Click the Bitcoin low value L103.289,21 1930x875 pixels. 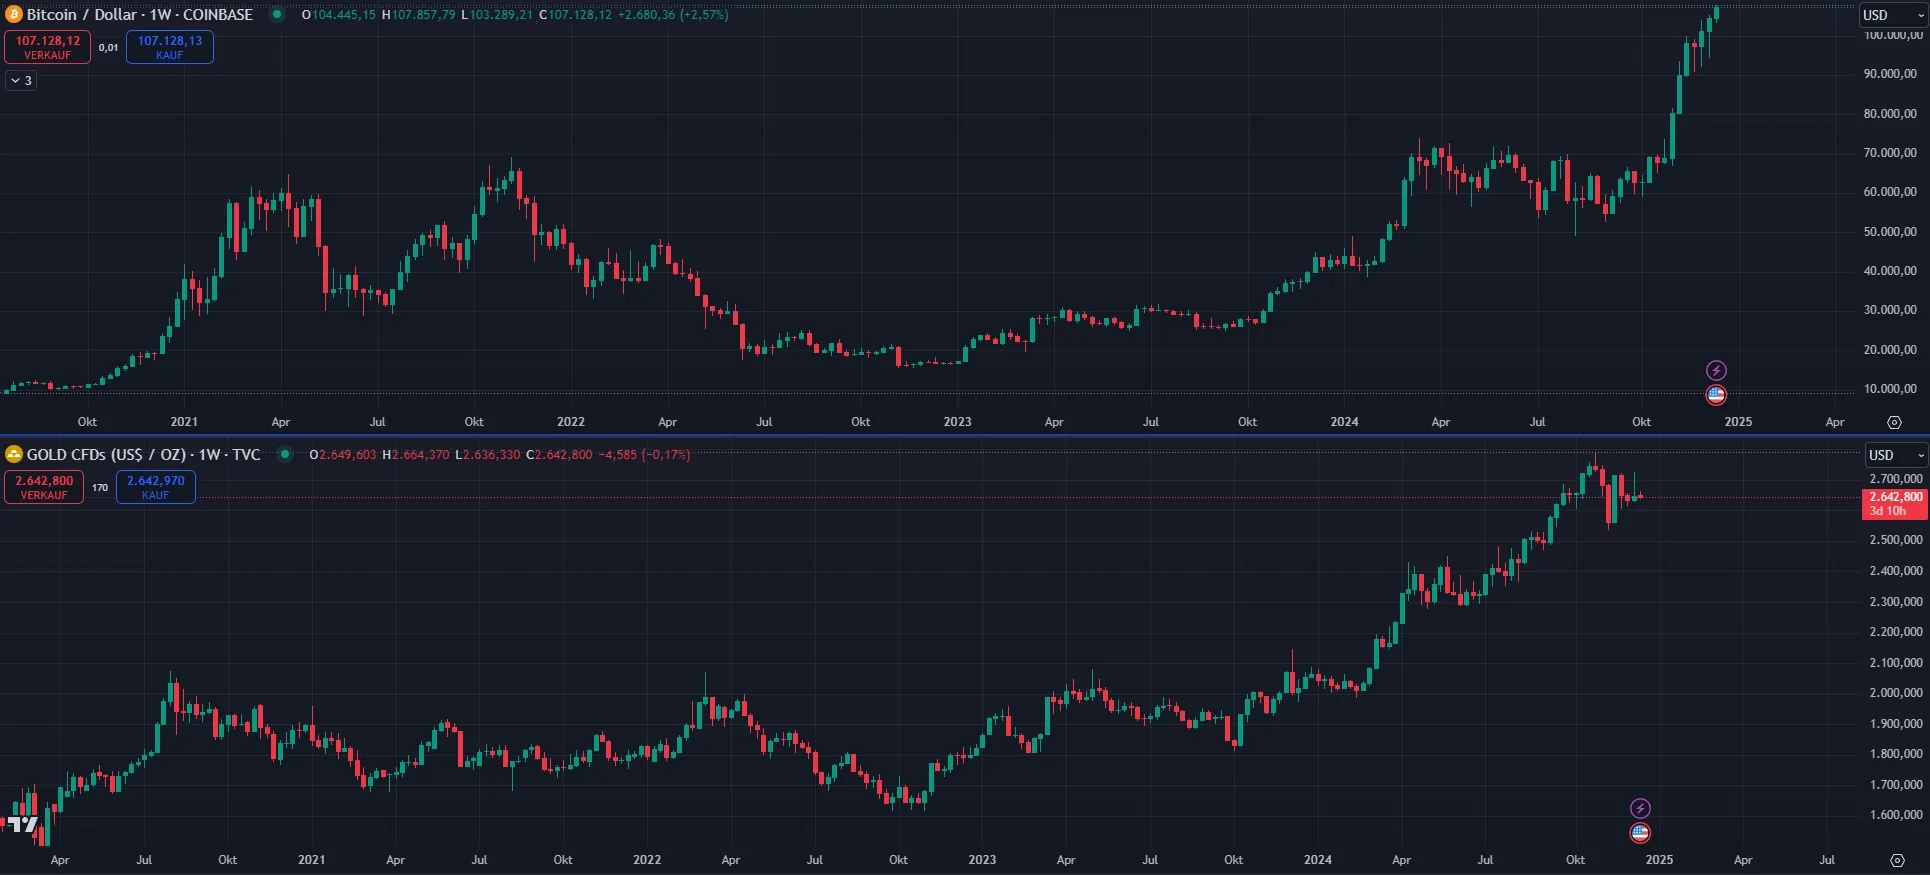click(497, 15)
